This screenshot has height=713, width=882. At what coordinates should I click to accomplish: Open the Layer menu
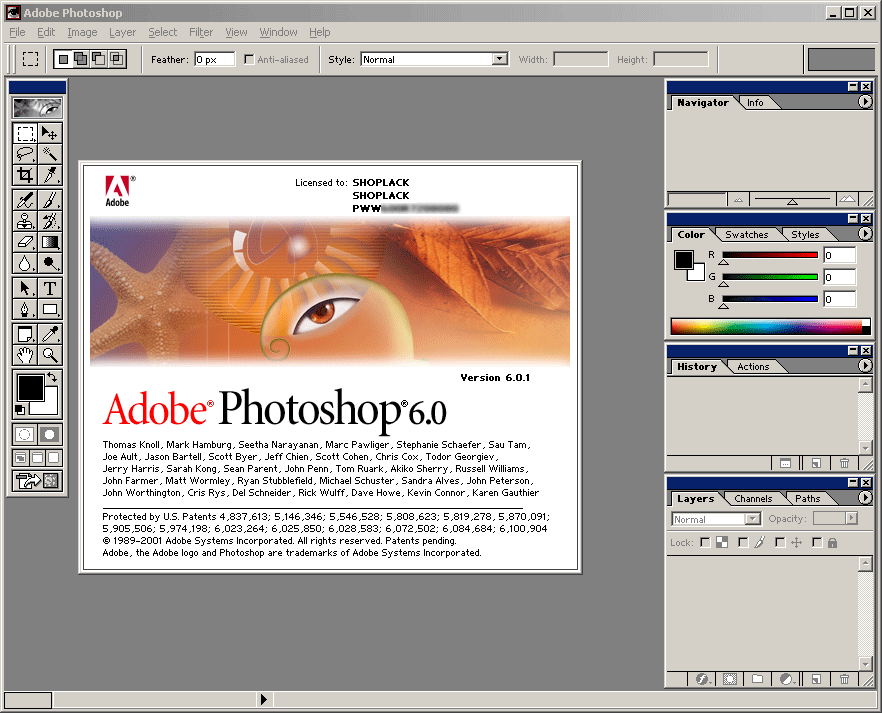click(x=123, y=32)
